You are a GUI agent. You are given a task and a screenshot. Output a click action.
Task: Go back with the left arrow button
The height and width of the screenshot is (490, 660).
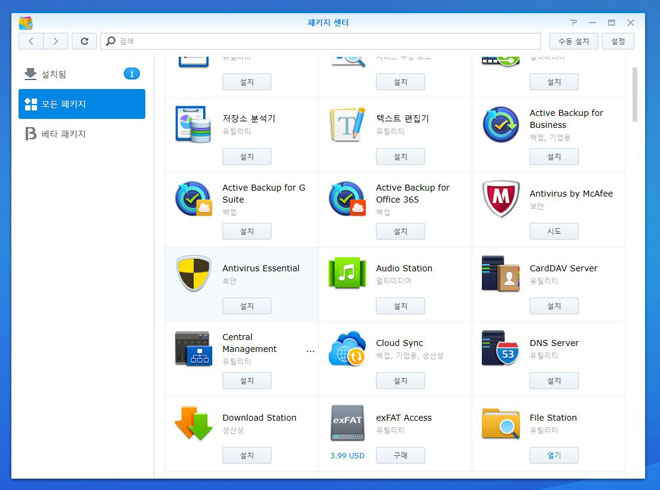pos(31,41)
